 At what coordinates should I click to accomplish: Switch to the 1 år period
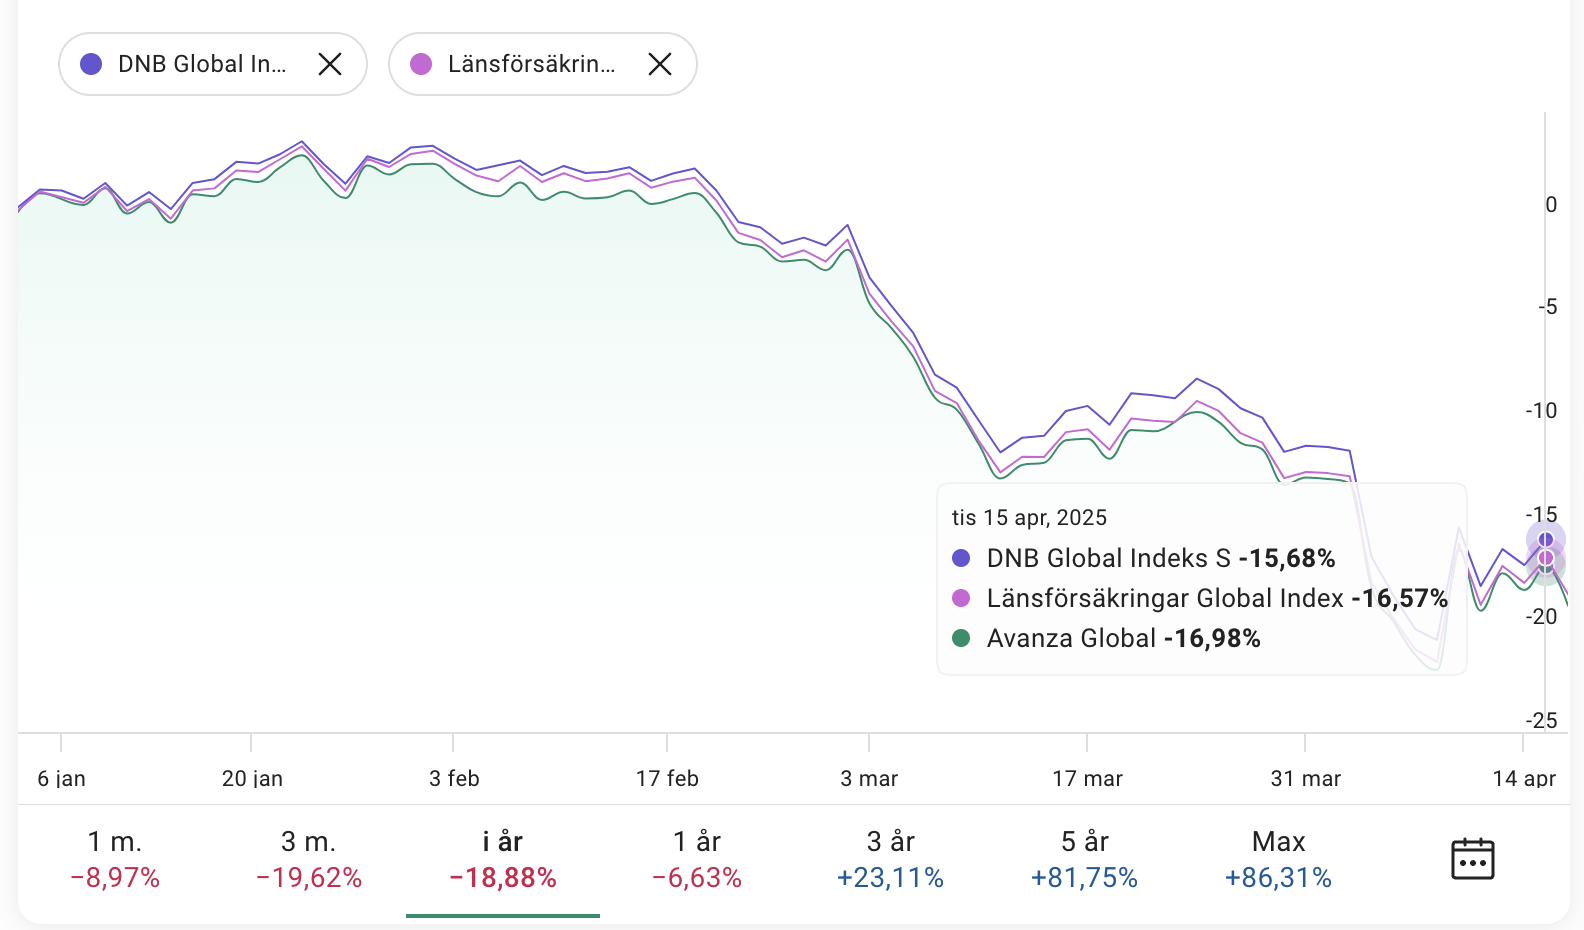(x=697, y=859)
